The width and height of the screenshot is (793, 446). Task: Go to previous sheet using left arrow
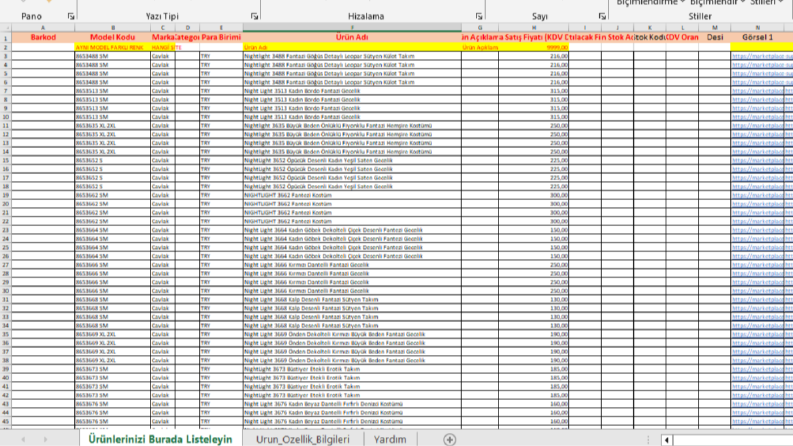coord(23,439)
